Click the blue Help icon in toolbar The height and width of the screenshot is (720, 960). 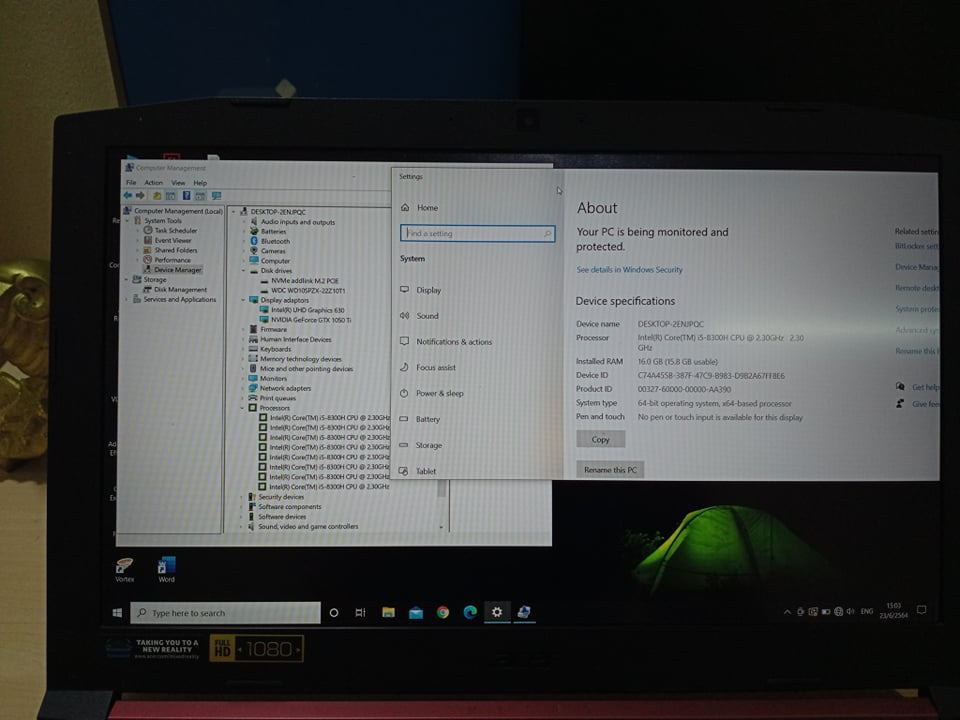click(186, 196)
